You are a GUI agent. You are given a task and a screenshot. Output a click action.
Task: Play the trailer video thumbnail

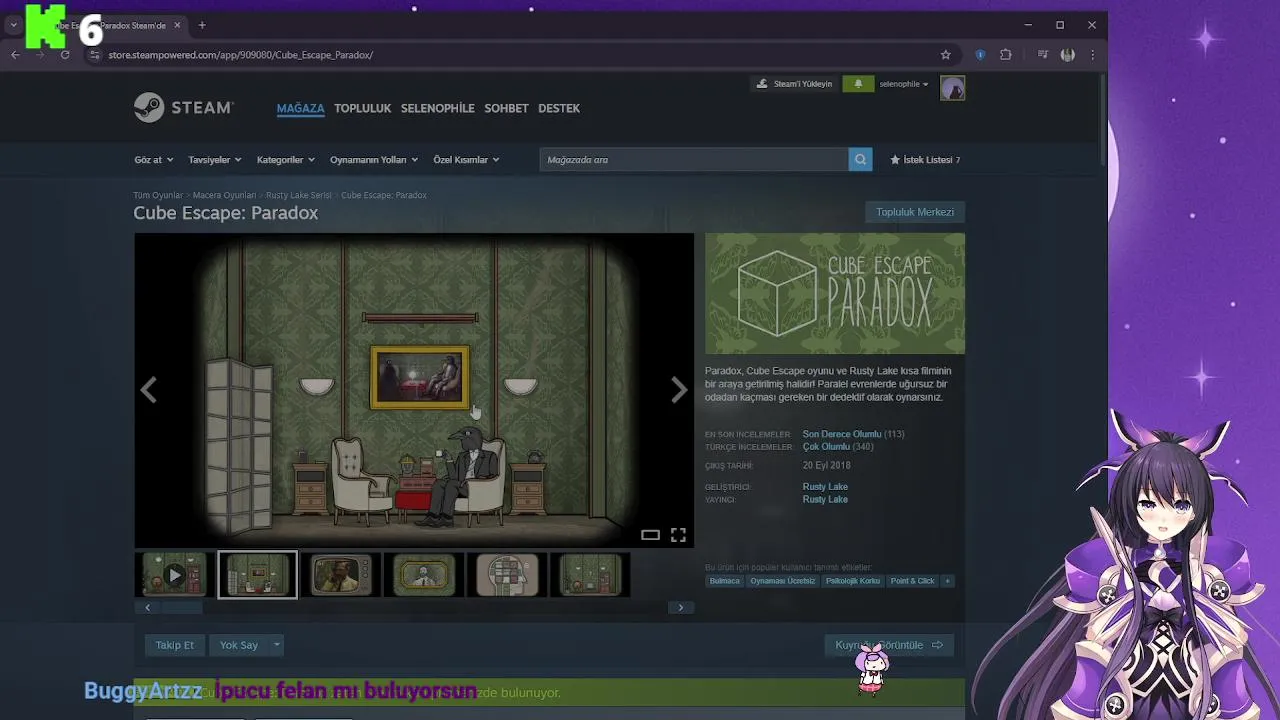click(174, 575)
